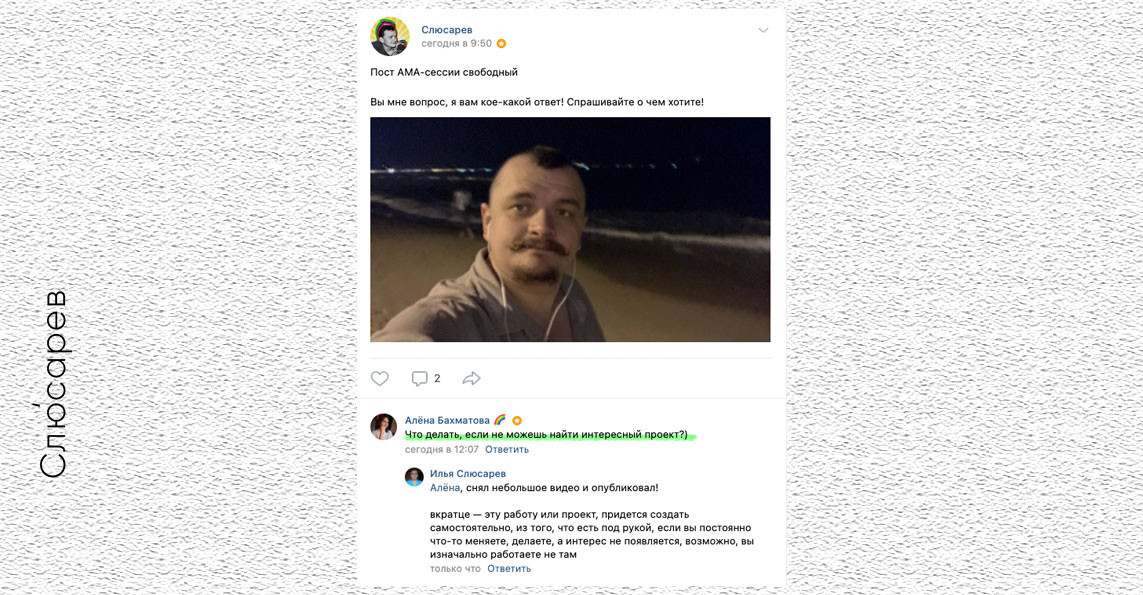Screen dimensions: 1143x595
Task: Open the post options chevron menu
Action: click(x=763, y=31)
